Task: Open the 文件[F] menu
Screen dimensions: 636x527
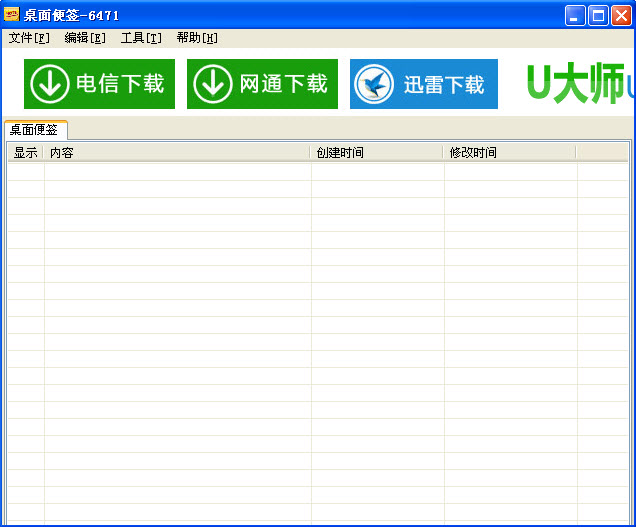Action: [29, 38]
